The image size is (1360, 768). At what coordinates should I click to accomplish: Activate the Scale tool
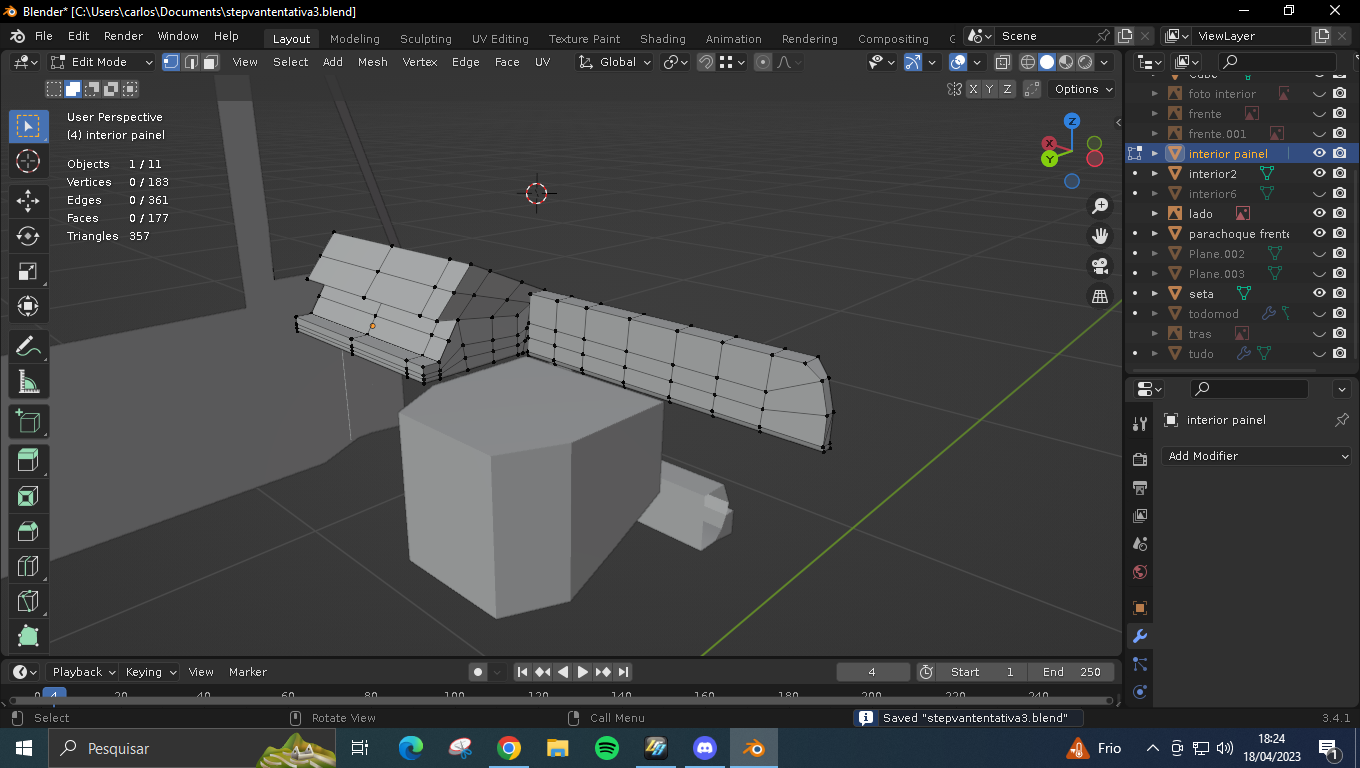click(28, 272)
